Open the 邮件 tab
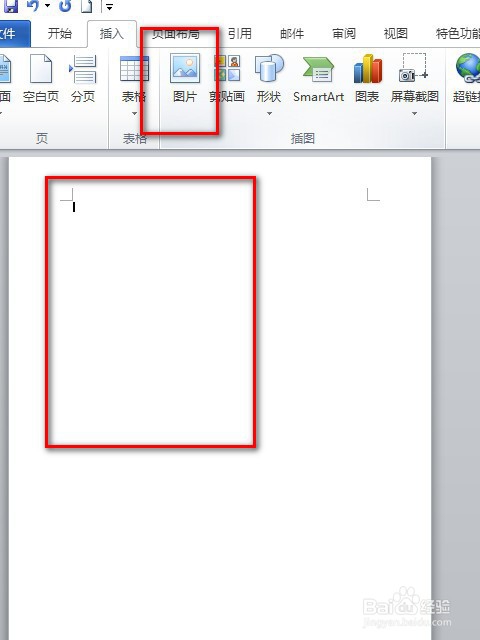Viewport: 480px width, 640px height. click(292, 33)
